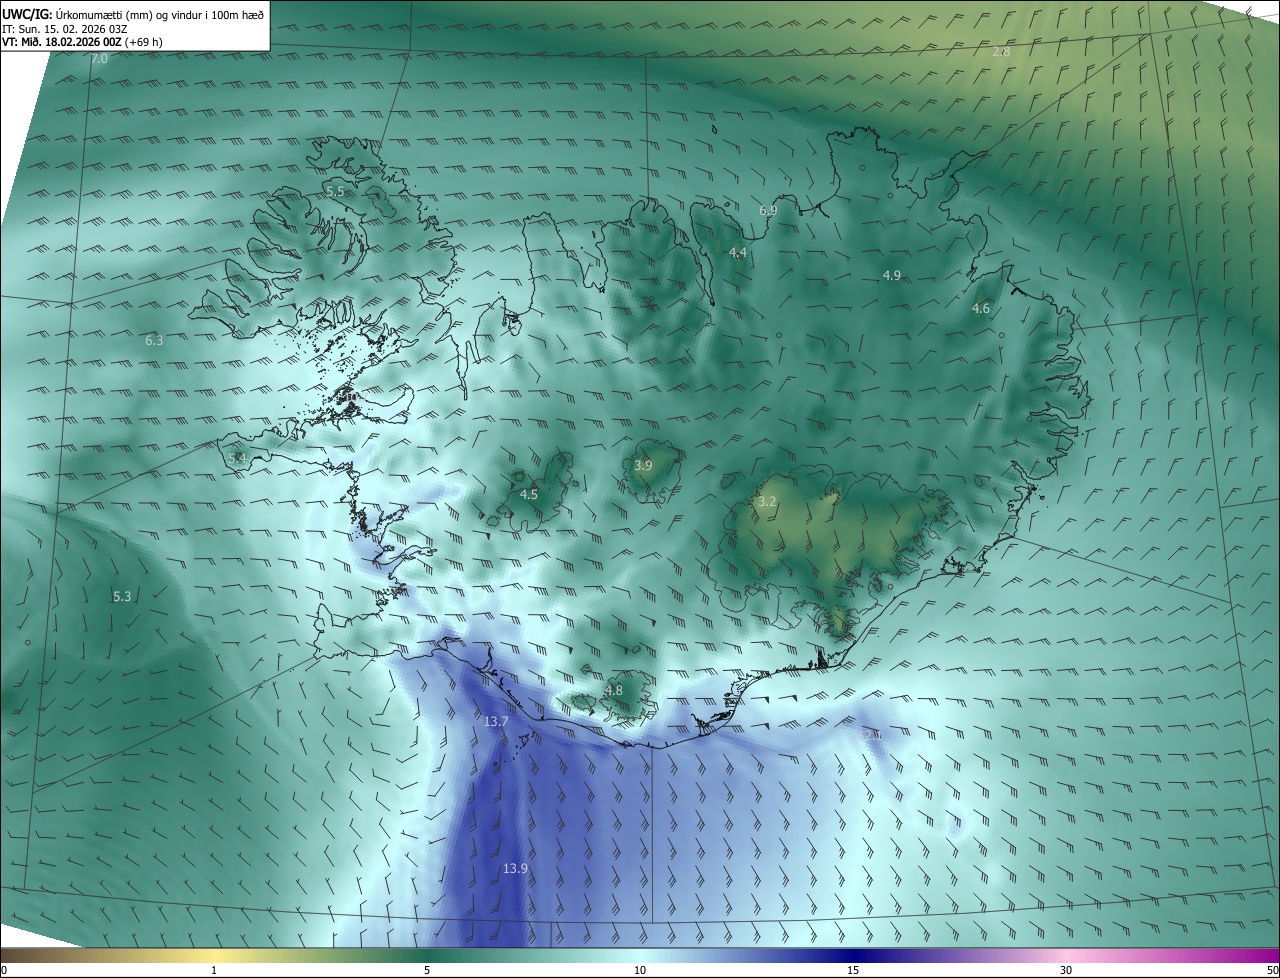The width and height of the screenshot is (1280, 978).
Task: Click the valid time 'VT: Mið. 18.02.2026 00Z (+69 h)'
Action: tap(82, 42)
